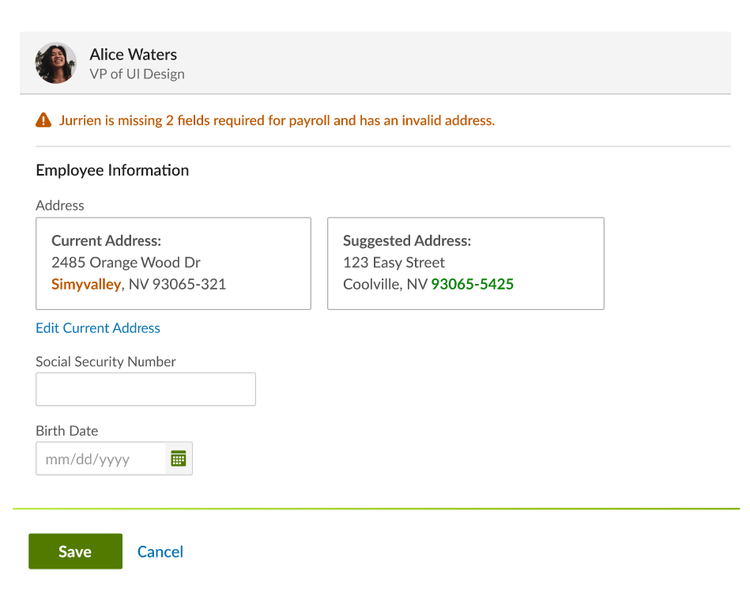The width and height of the screenshot is (750, 594).
Task: Click the VP of UI Design subtitle
Action: (137, 74)
